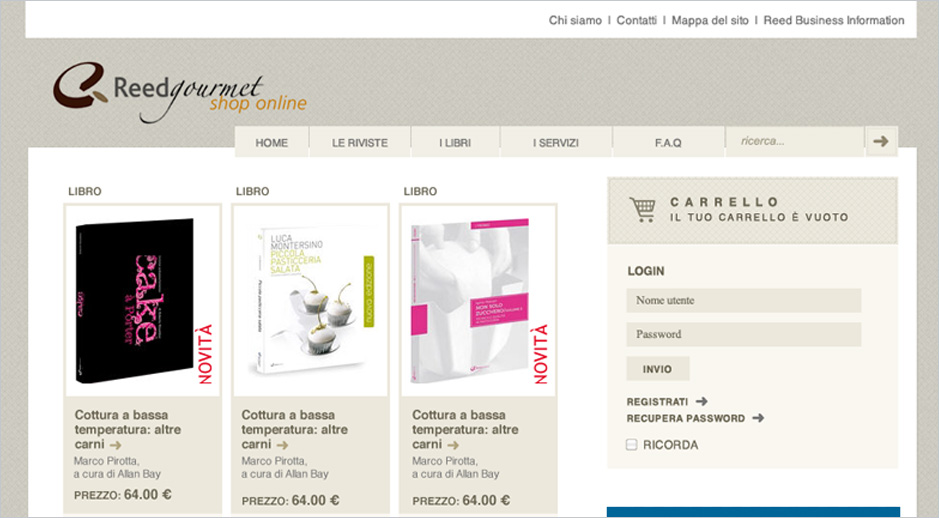Image resolution: width=939 pixels, height=518 pixels.
Task: Click the Registrati link
Action: coord(657,402)
